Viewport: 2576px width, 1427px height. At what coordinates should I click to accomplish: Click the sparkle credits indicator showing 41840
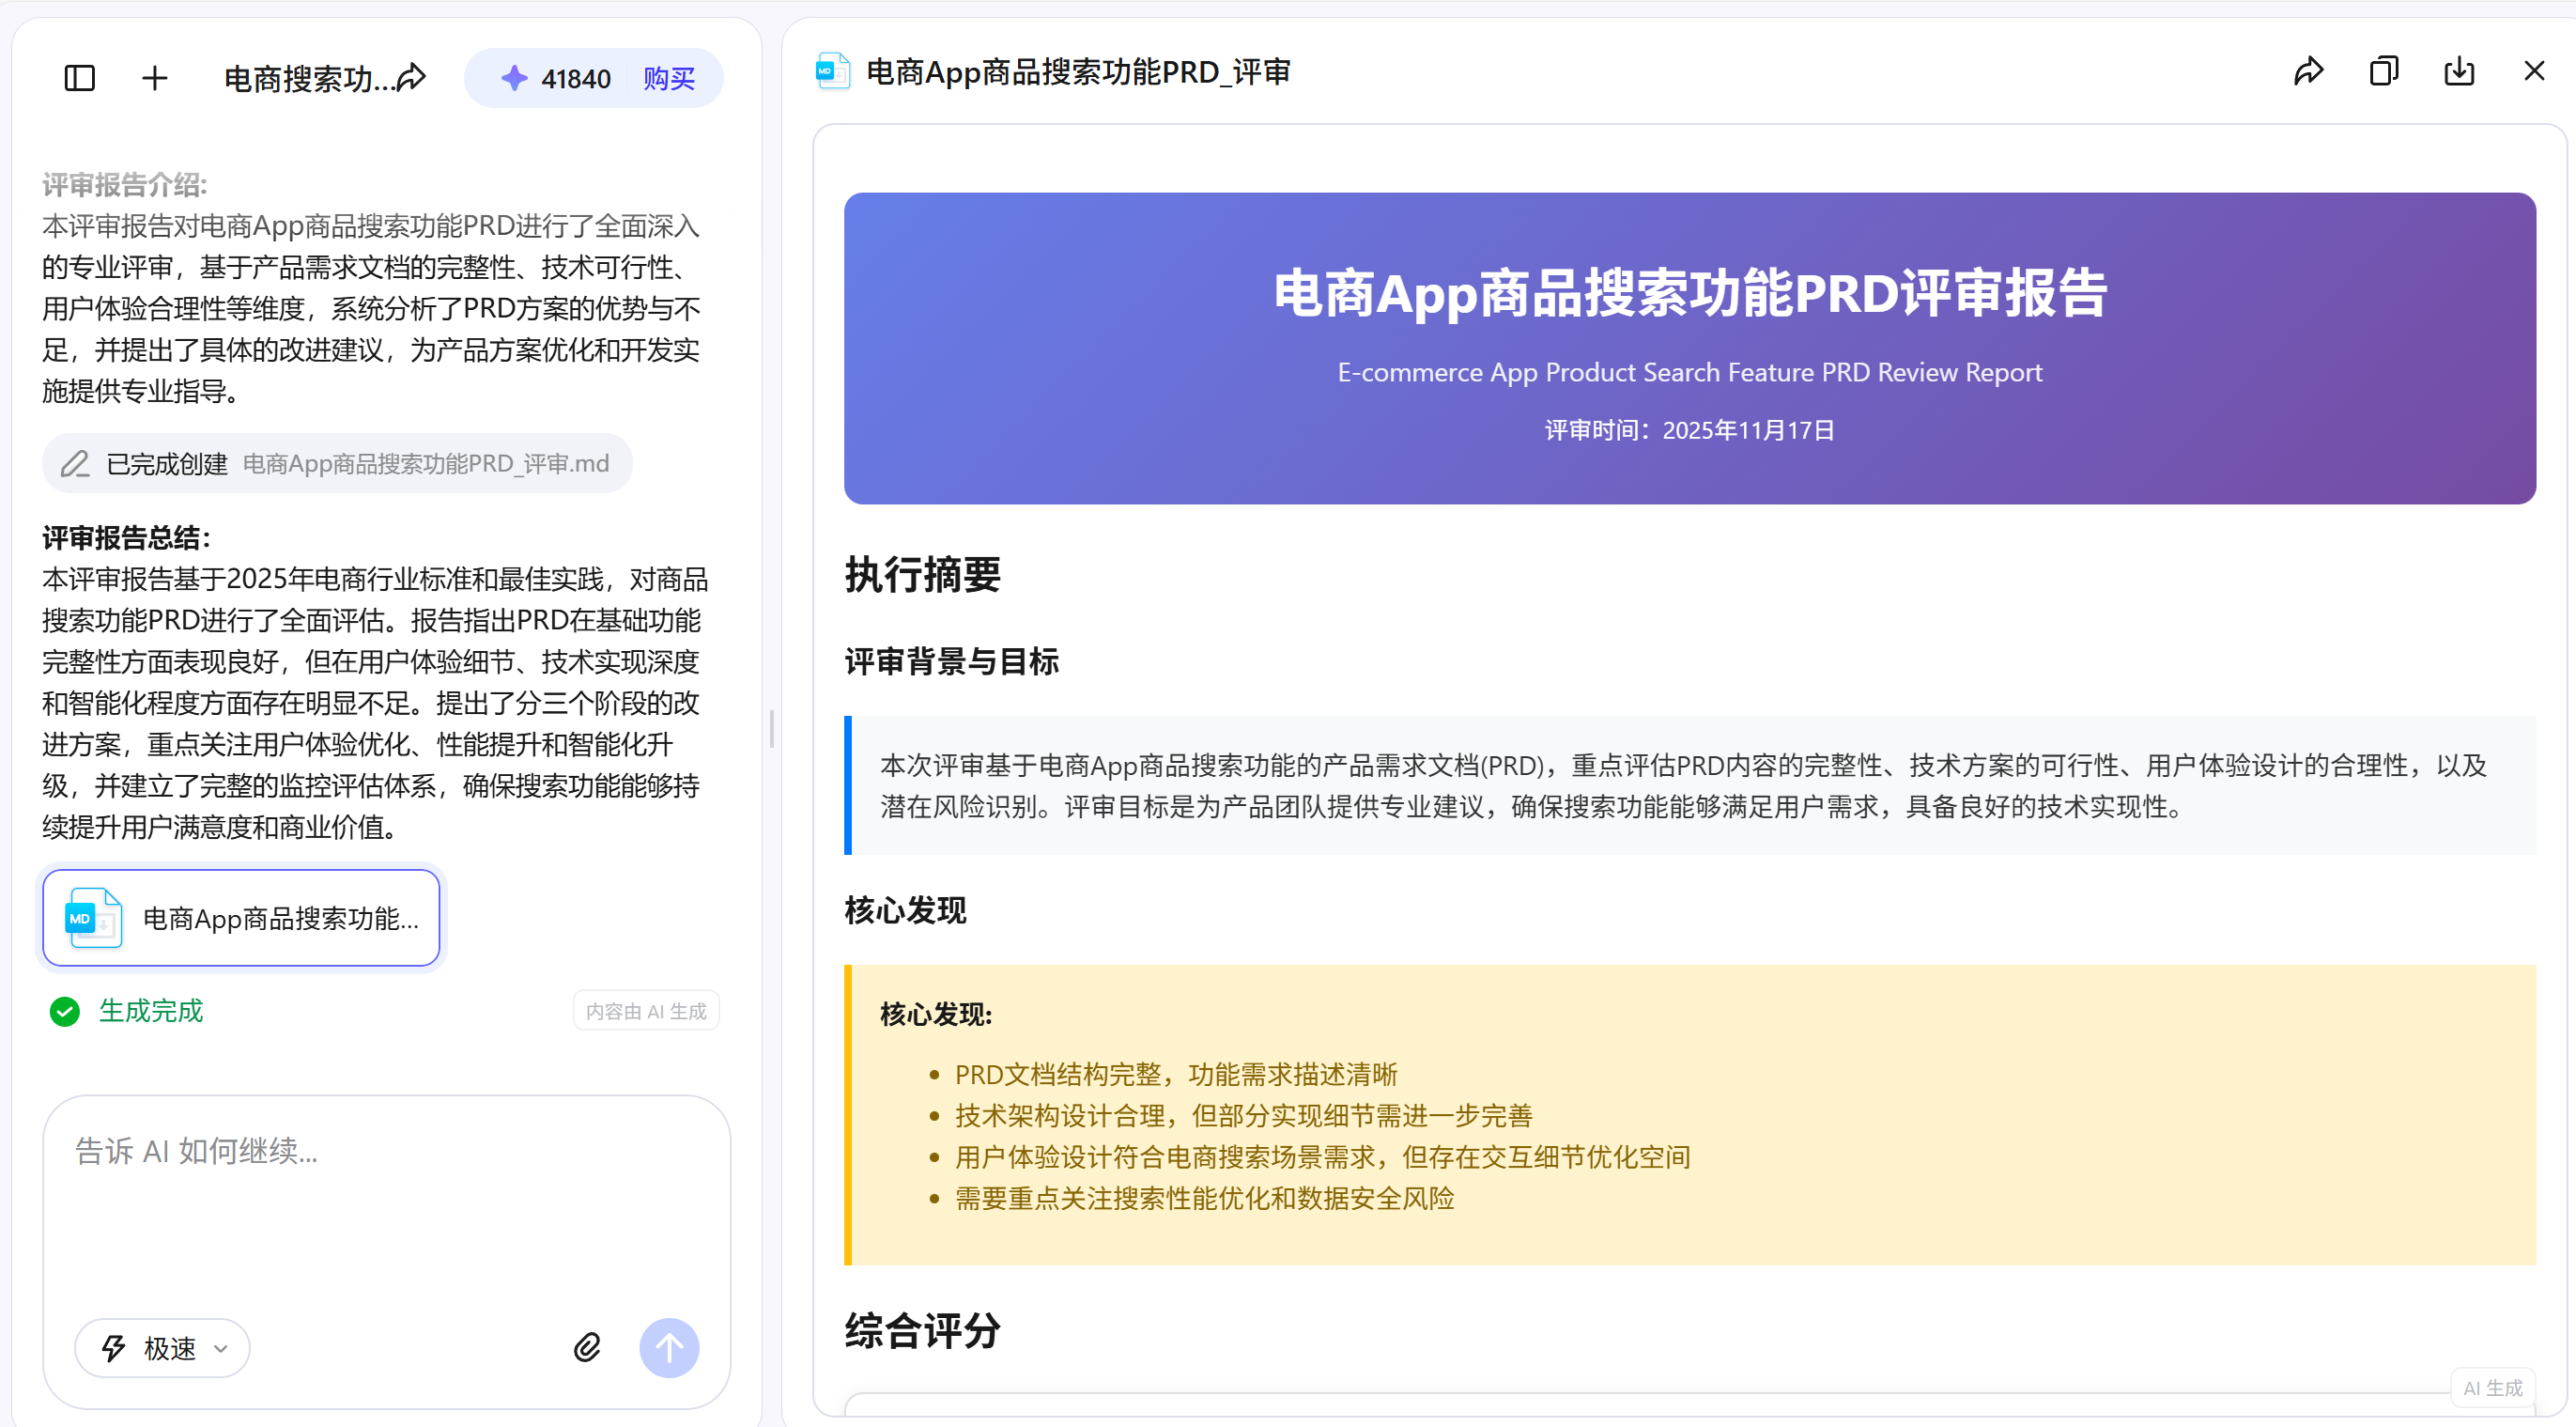coord(550,77)
